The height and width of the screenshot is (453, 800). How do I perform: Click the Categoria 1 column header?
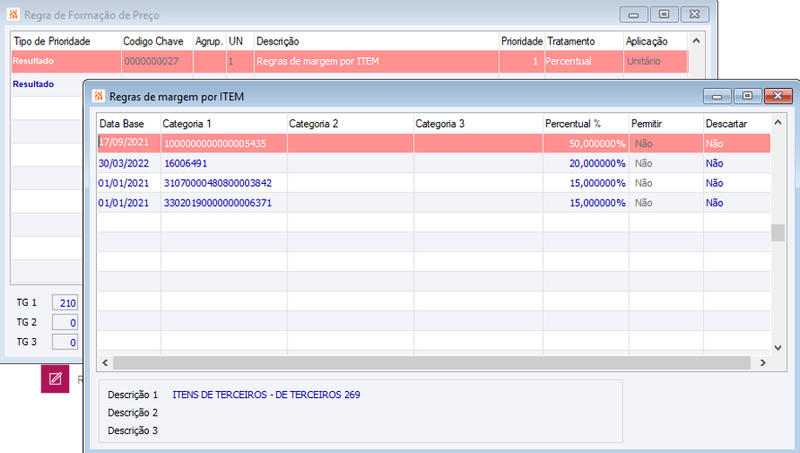224,123
